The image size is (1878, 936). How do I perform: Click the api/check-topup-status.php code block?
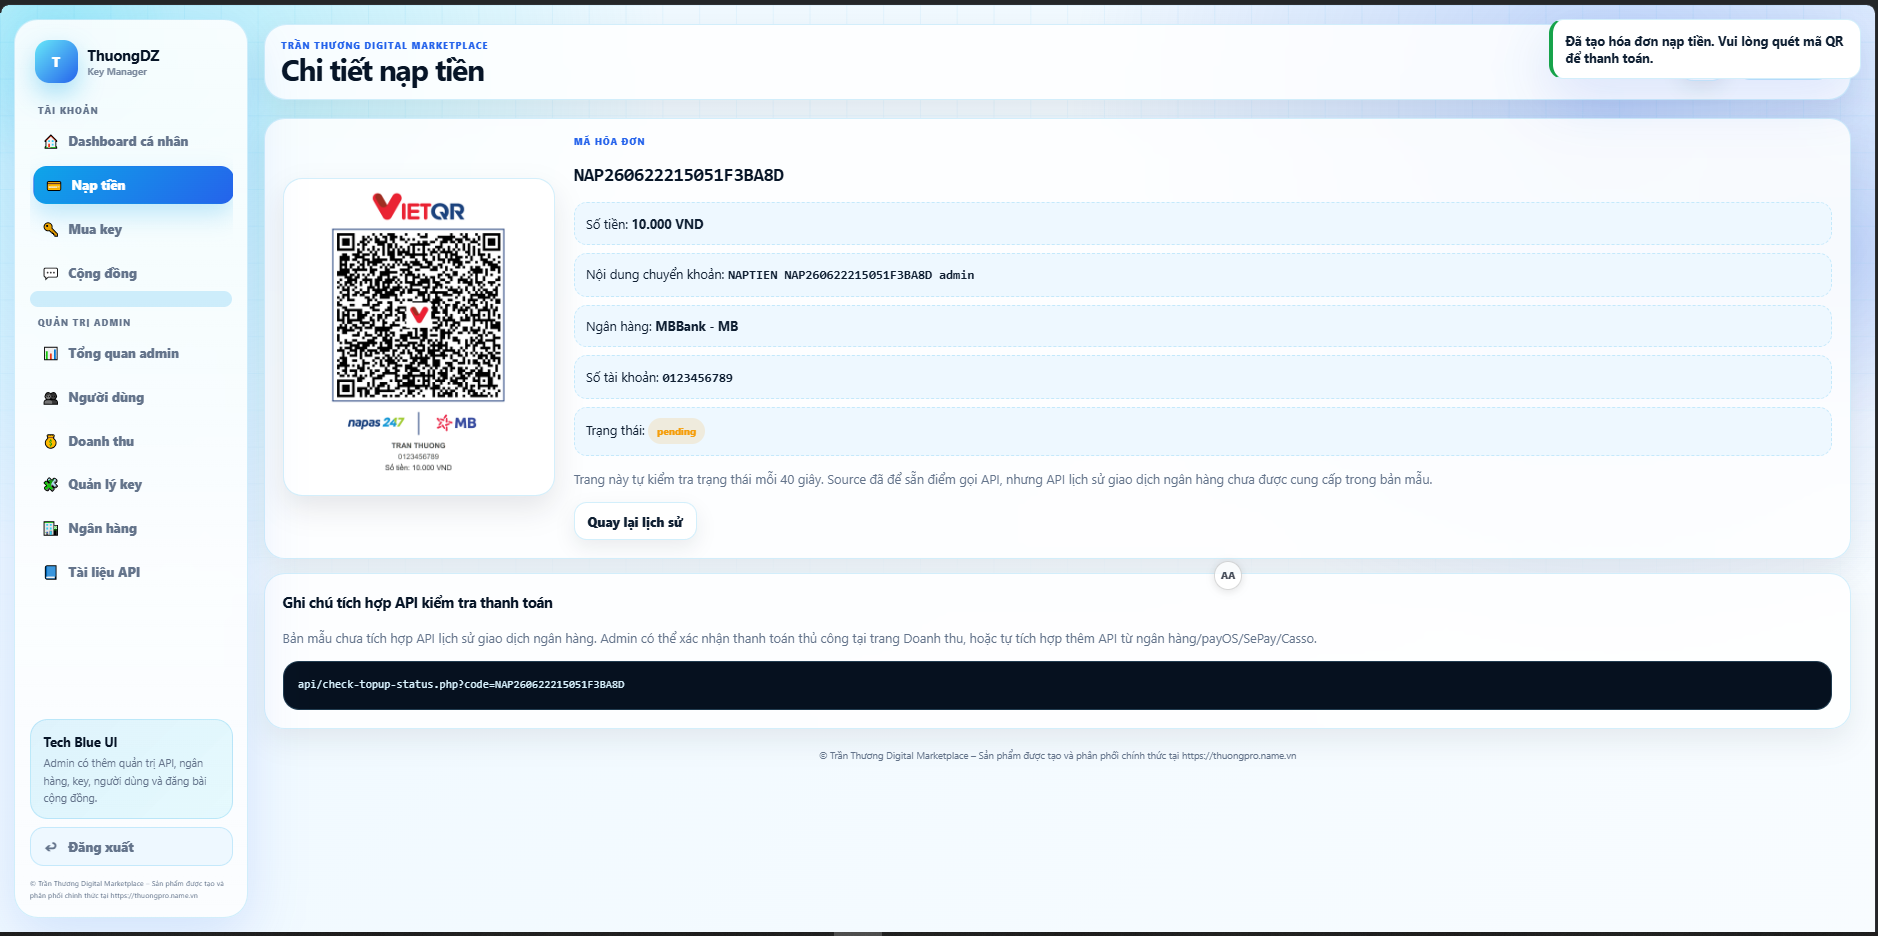pyautogui.click(x=1057, y=685)
